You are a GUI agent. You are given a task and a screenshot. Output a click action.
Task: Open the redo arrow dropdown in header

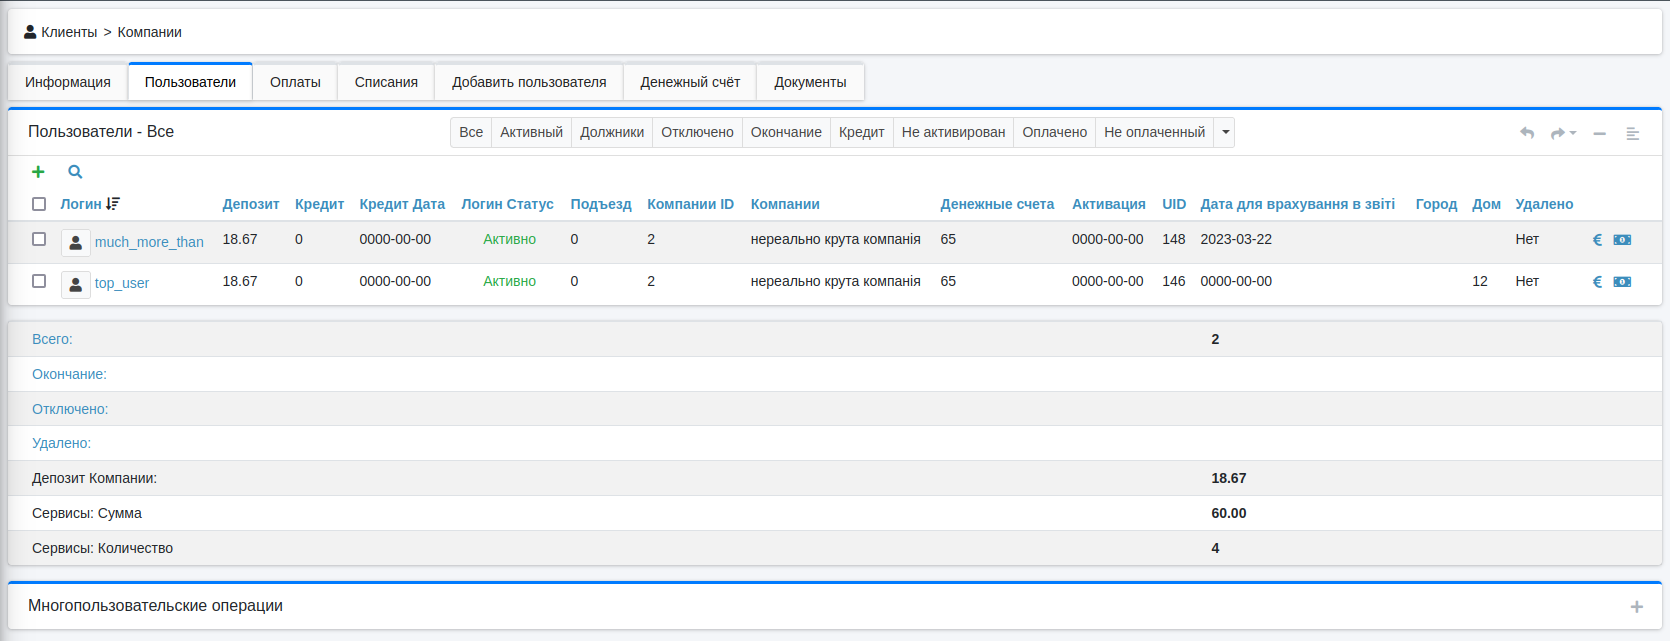(1563, 133)
